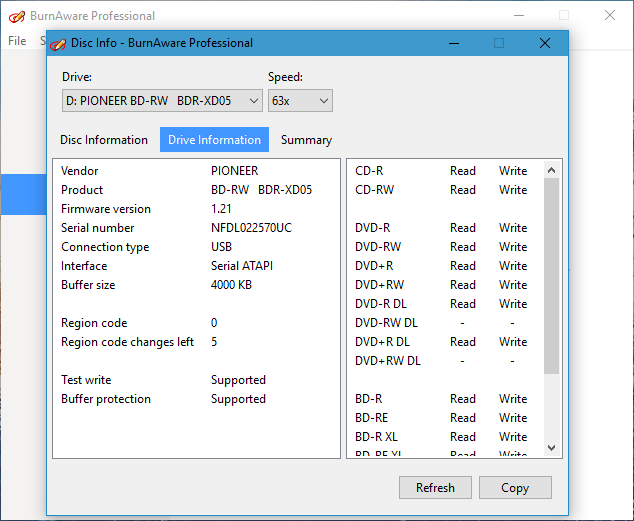Click the capabilities list scrollbar thumb
The image size is (634, 521).
[x=552, y=276]
